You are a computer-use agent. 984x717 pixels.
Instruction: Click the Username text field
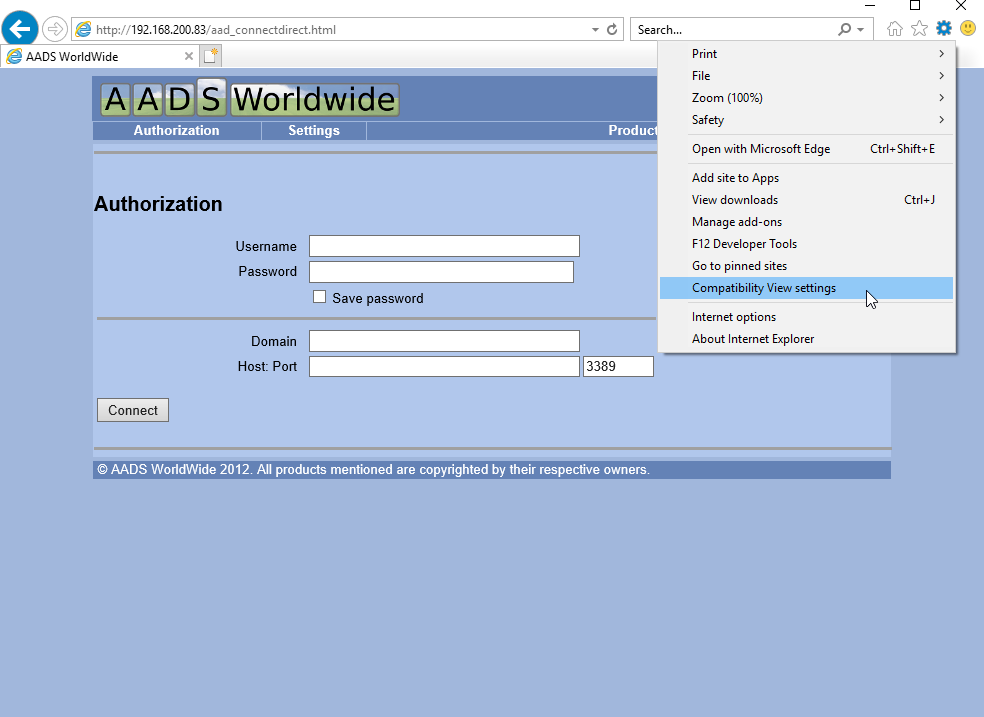(444, 246)
